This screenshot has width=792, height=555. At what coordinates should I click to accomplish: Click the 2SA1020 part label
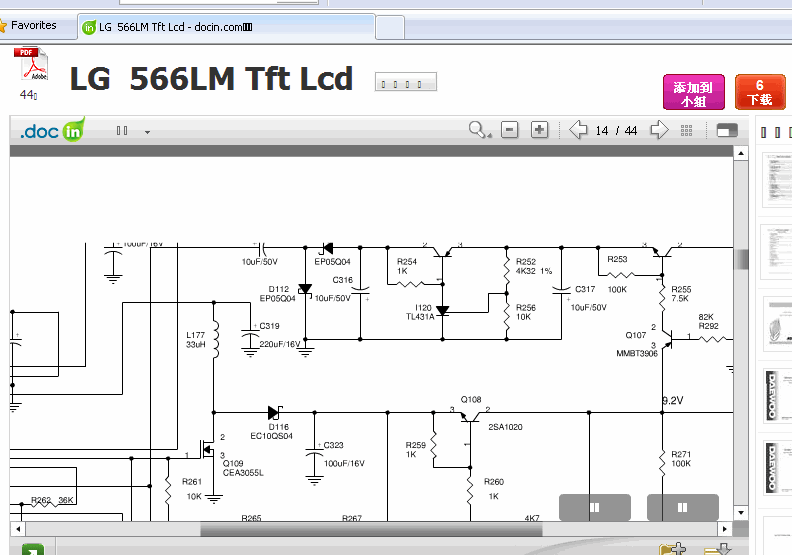click(x=505, y=427)
